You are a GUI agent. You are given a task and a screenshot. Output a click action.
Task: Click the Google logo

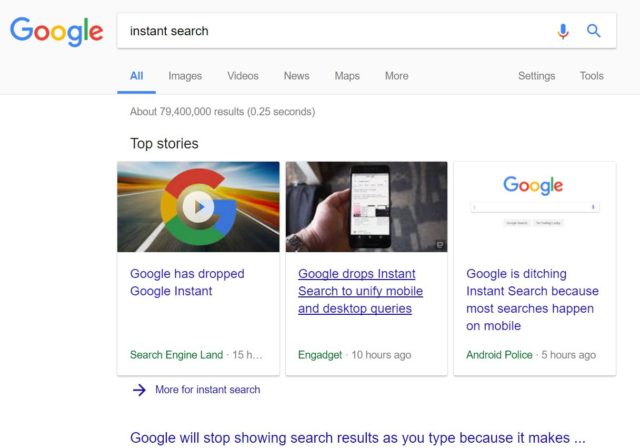tap(56, 31)
